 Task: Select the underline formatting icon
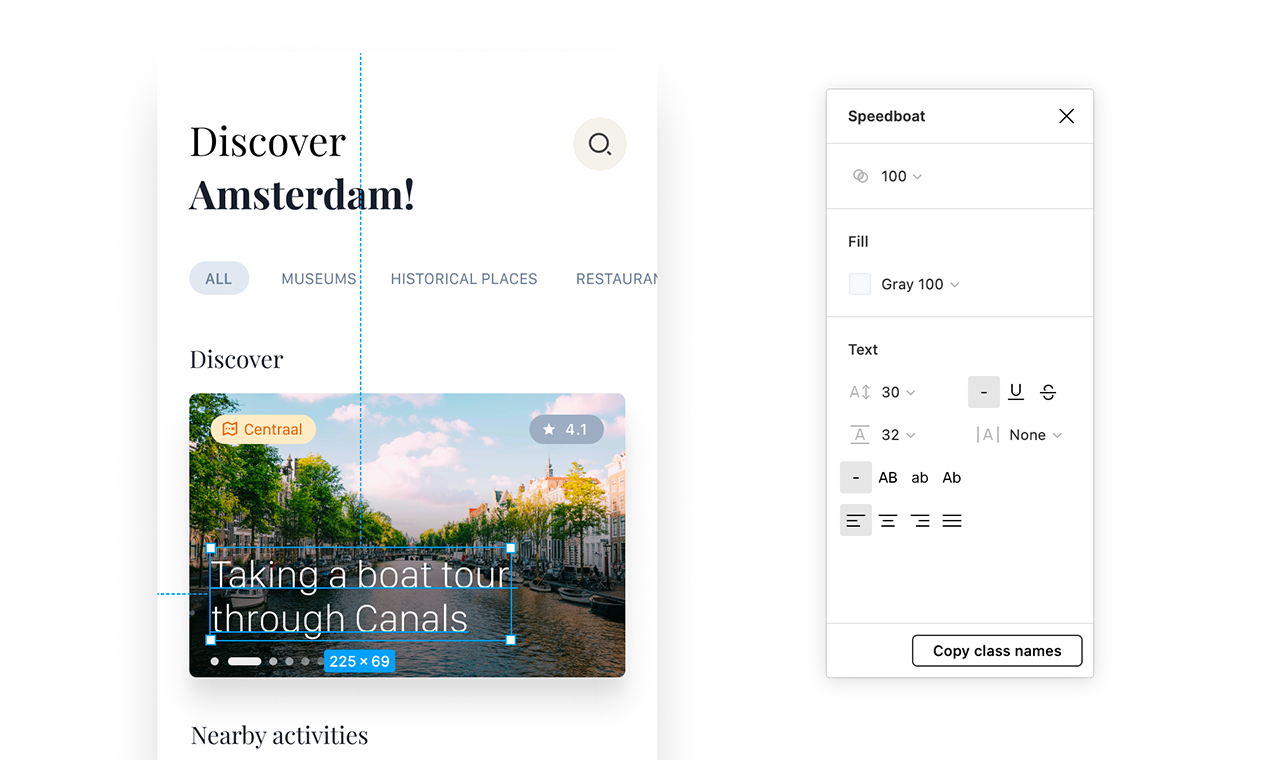[1016, 392]
